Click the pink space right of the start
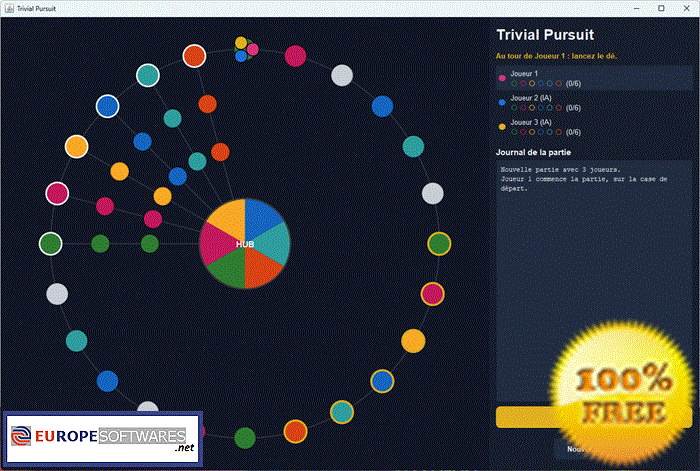 [296, 56]
